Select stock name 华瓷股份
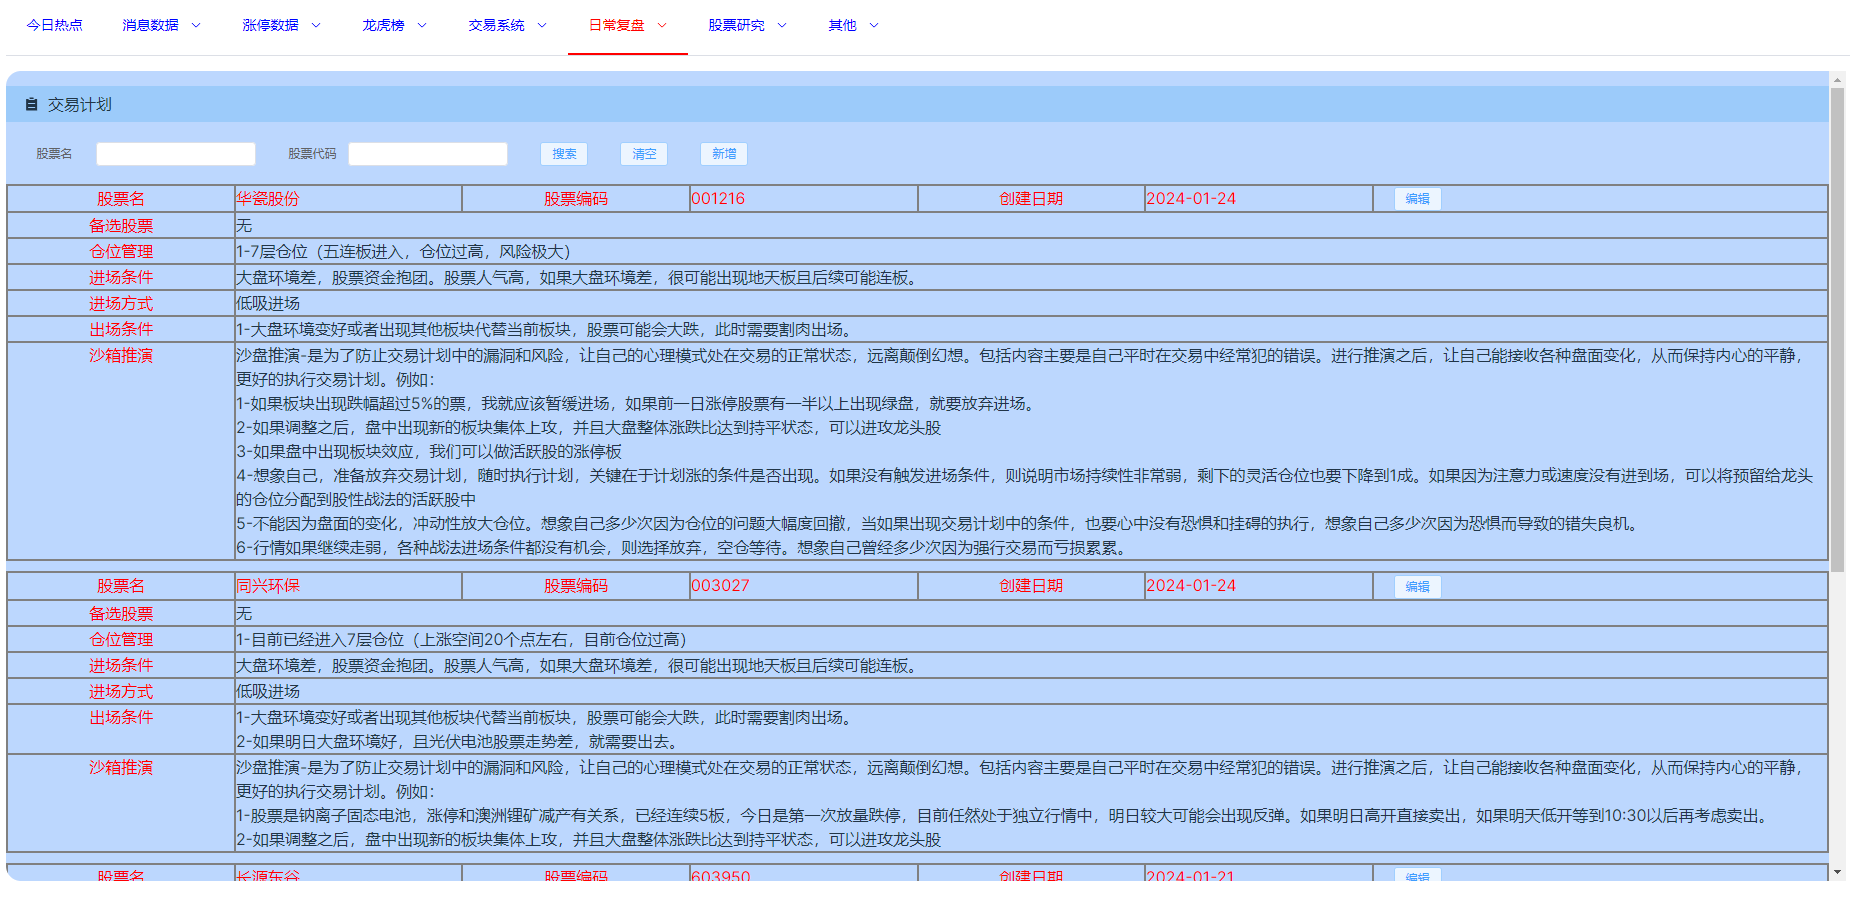 268,199
